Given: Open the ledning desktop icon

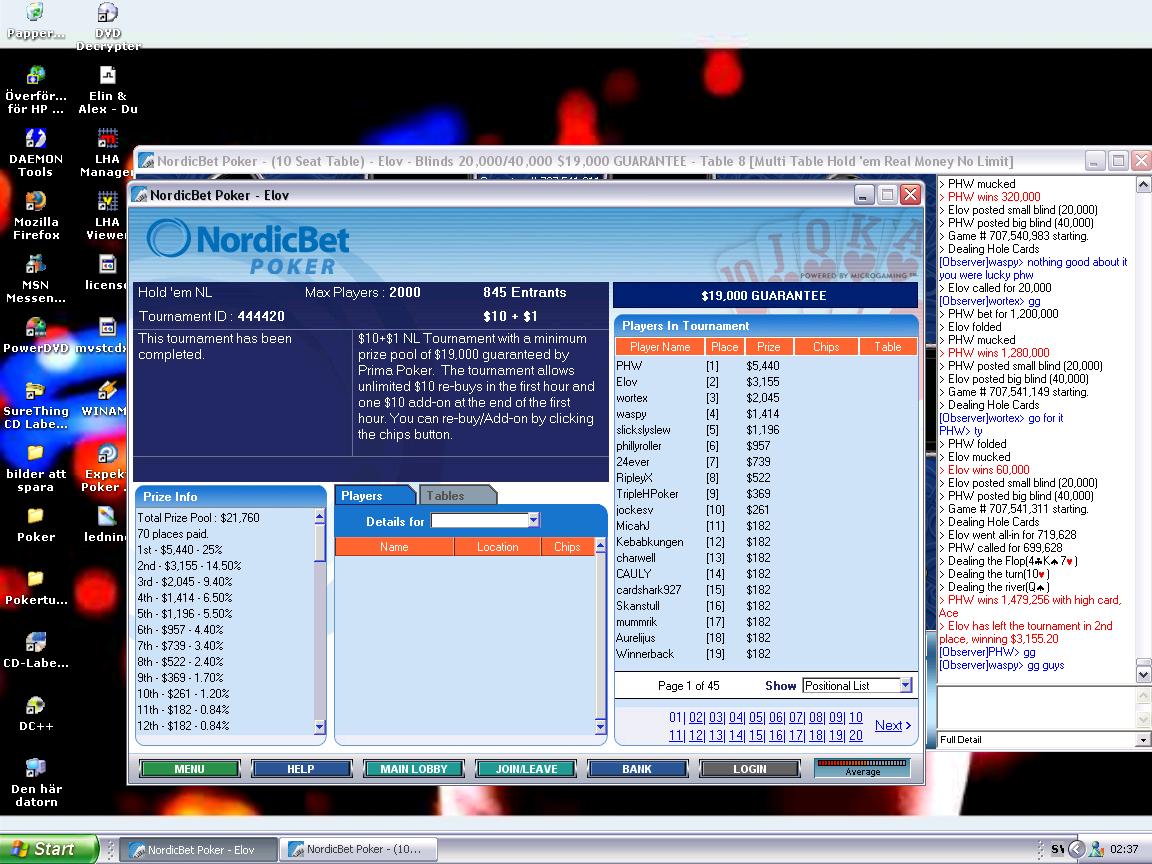Looking at the screenshot, I should (105, 525).
